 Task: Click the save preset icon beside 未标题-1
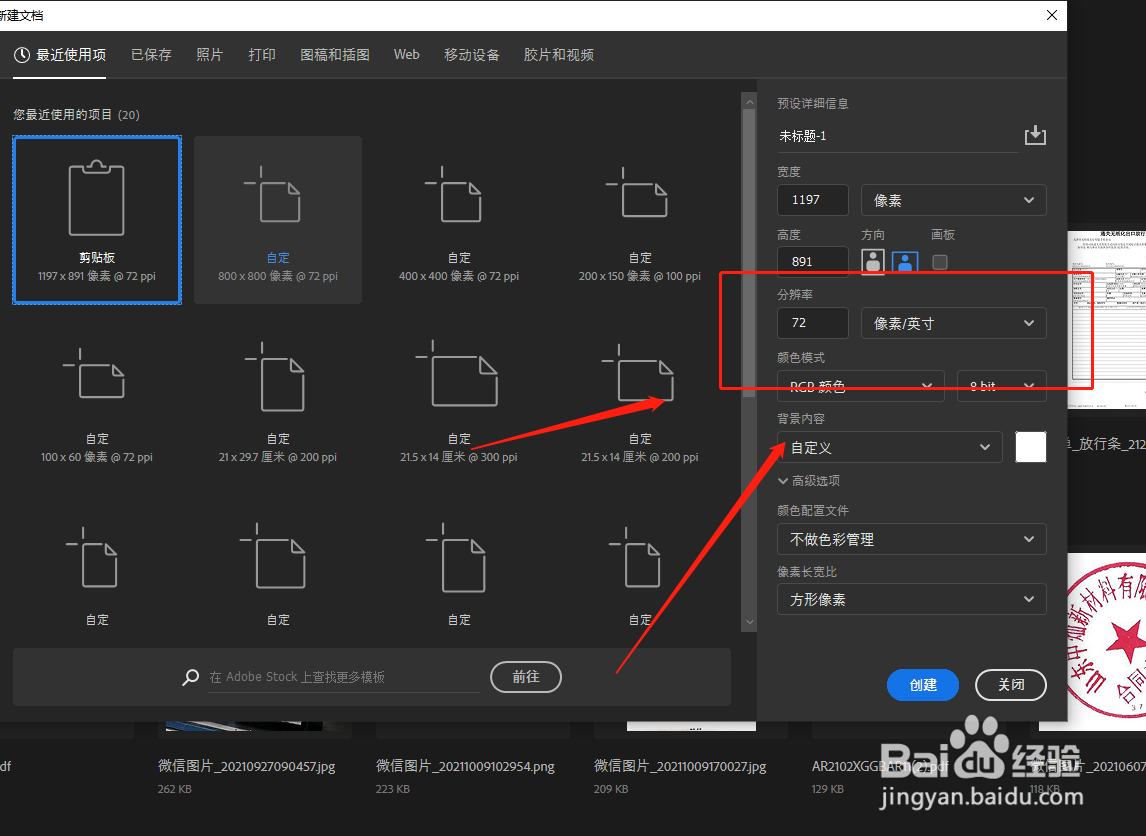click(1035, 135)
